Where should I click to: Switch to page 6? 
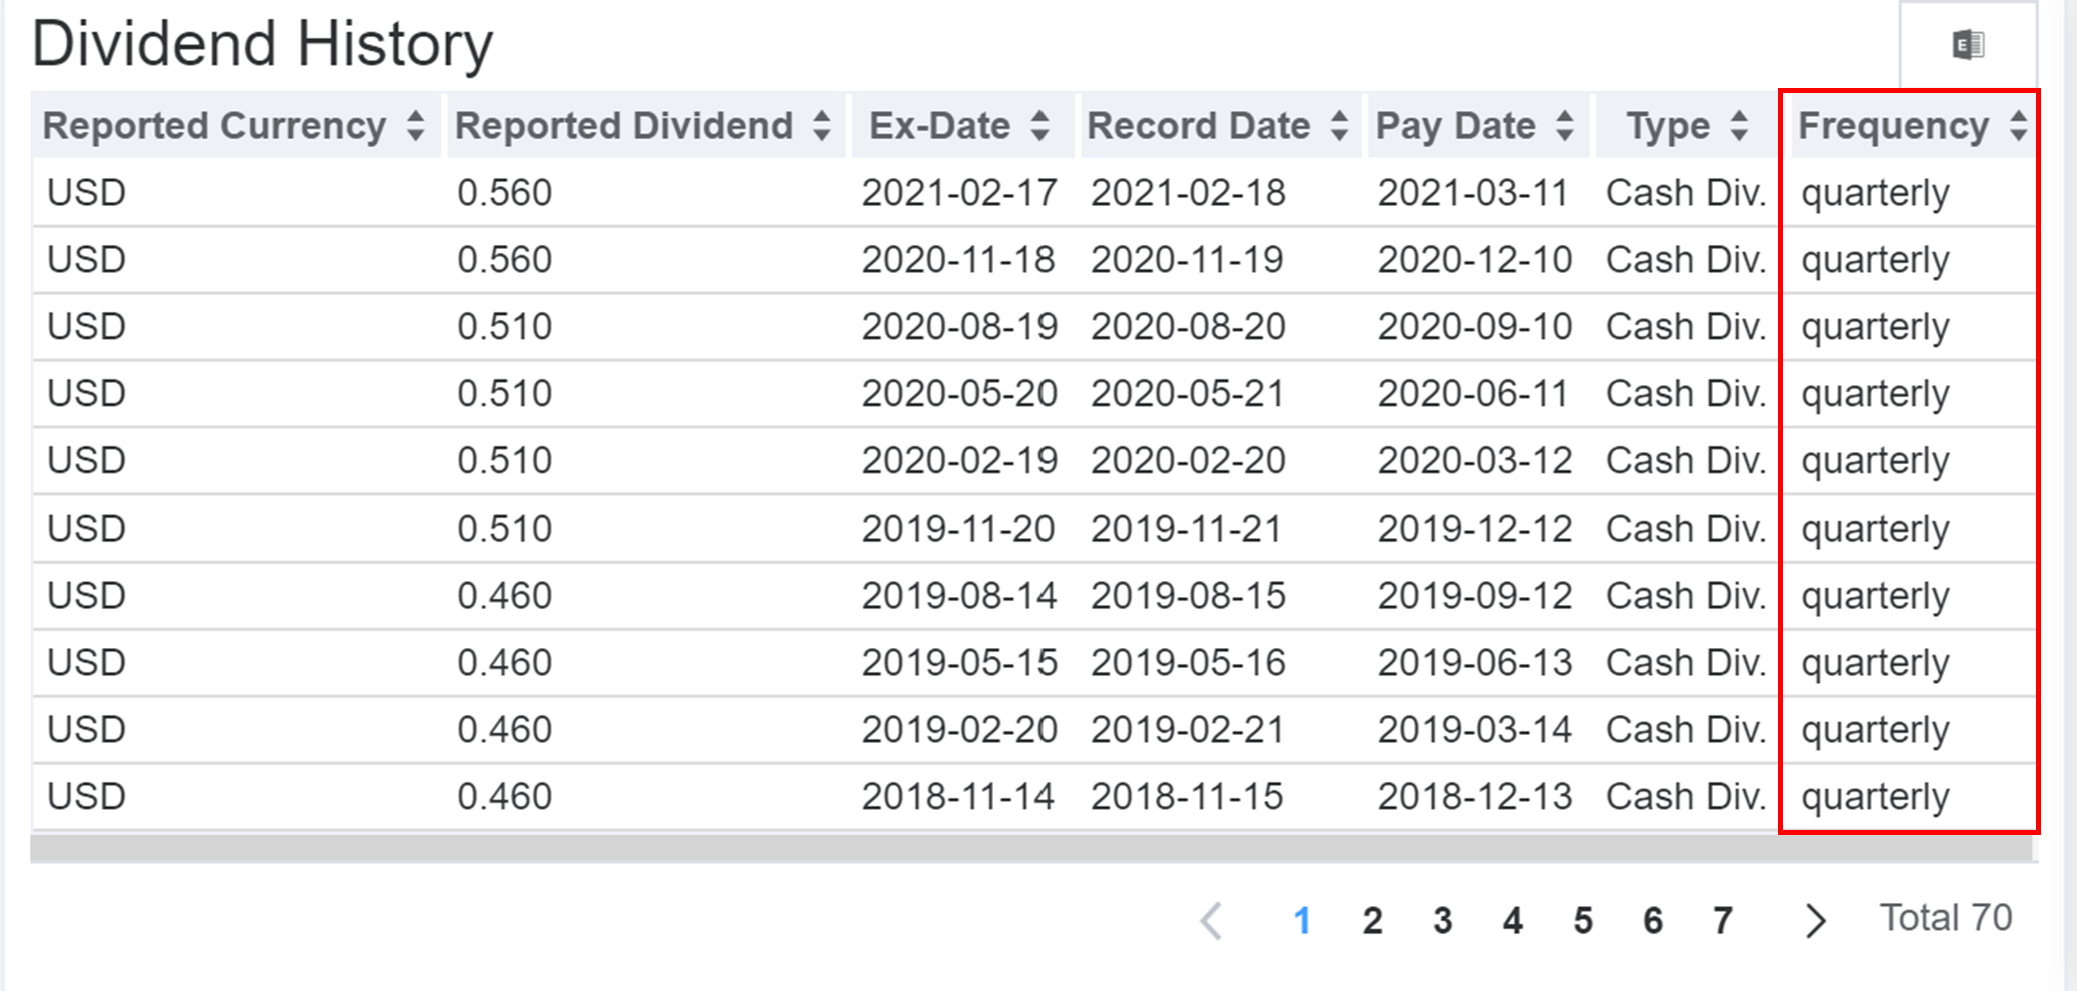coord(1652,920)
